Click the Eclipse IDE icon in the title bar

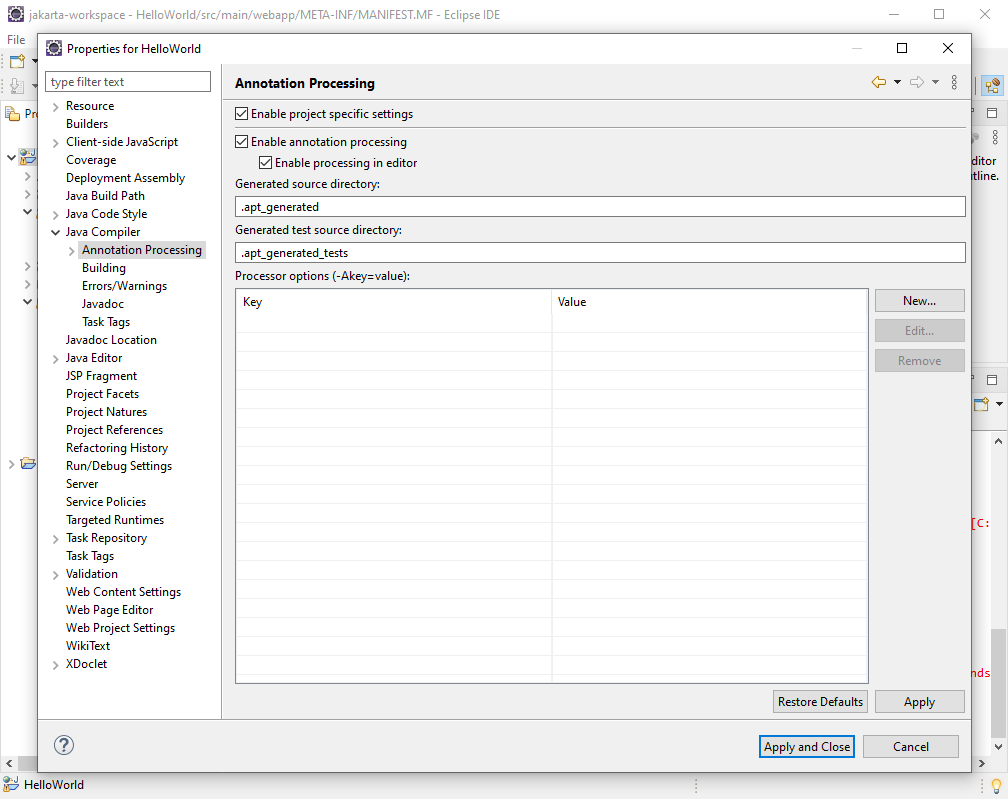coord(14,14)
